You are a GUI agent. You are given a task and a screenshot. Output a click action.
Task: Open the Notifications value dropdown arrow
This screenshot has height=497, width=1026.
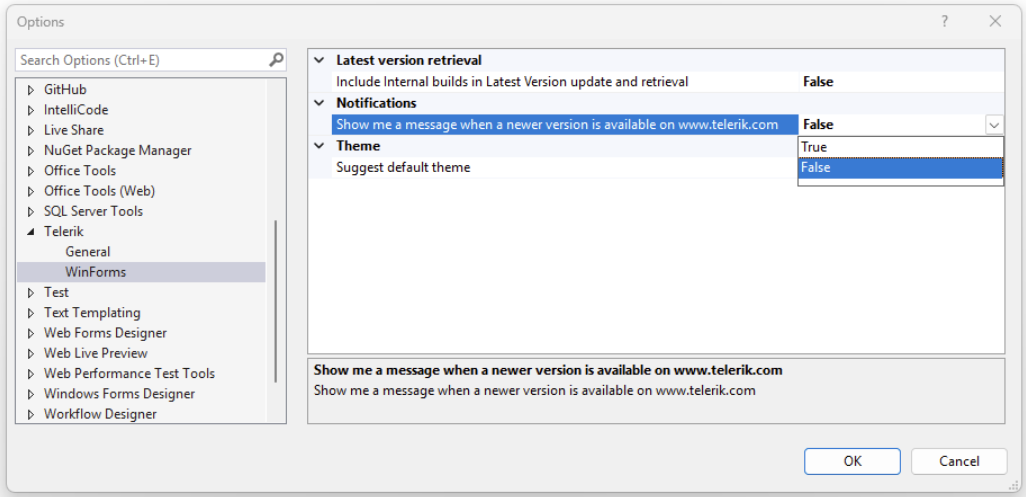pyautogui.click(x=994, y=125)
